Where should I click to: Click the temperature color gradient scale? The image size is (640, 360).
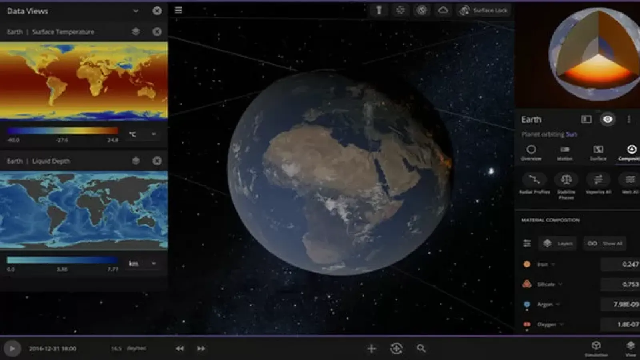(62, 131)
